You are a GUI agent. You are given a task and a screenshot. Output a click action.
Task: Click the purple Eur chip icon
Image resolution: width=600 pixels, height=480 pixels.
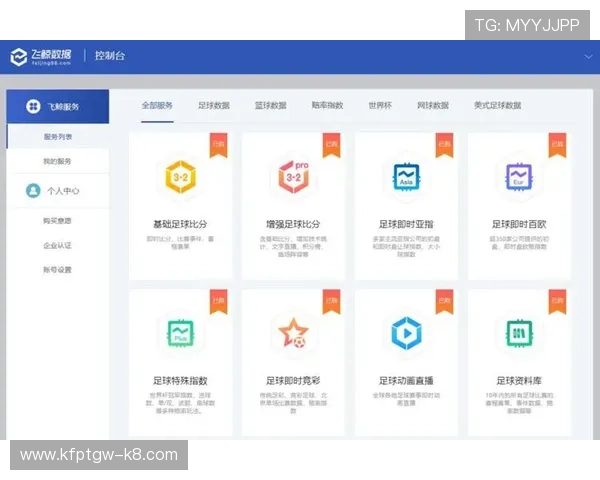(519, 177)
